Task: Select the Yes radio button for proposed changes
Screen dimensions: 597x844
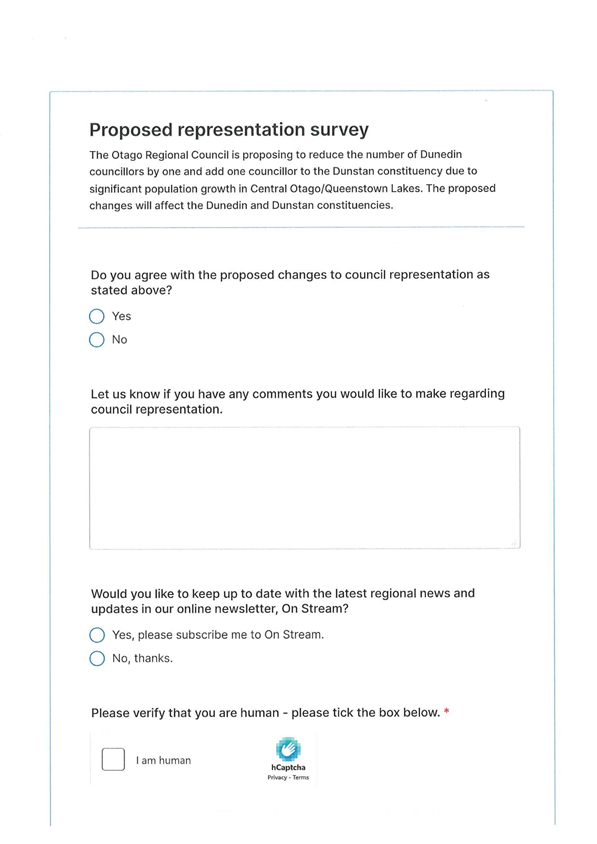Action: tap(97, 316)
